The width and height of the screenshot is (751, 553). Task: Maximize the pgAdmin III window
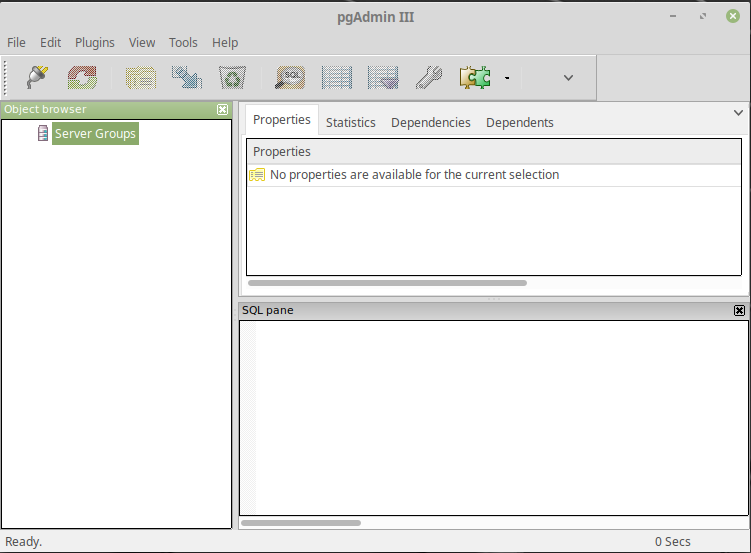[x=703, y=16]
